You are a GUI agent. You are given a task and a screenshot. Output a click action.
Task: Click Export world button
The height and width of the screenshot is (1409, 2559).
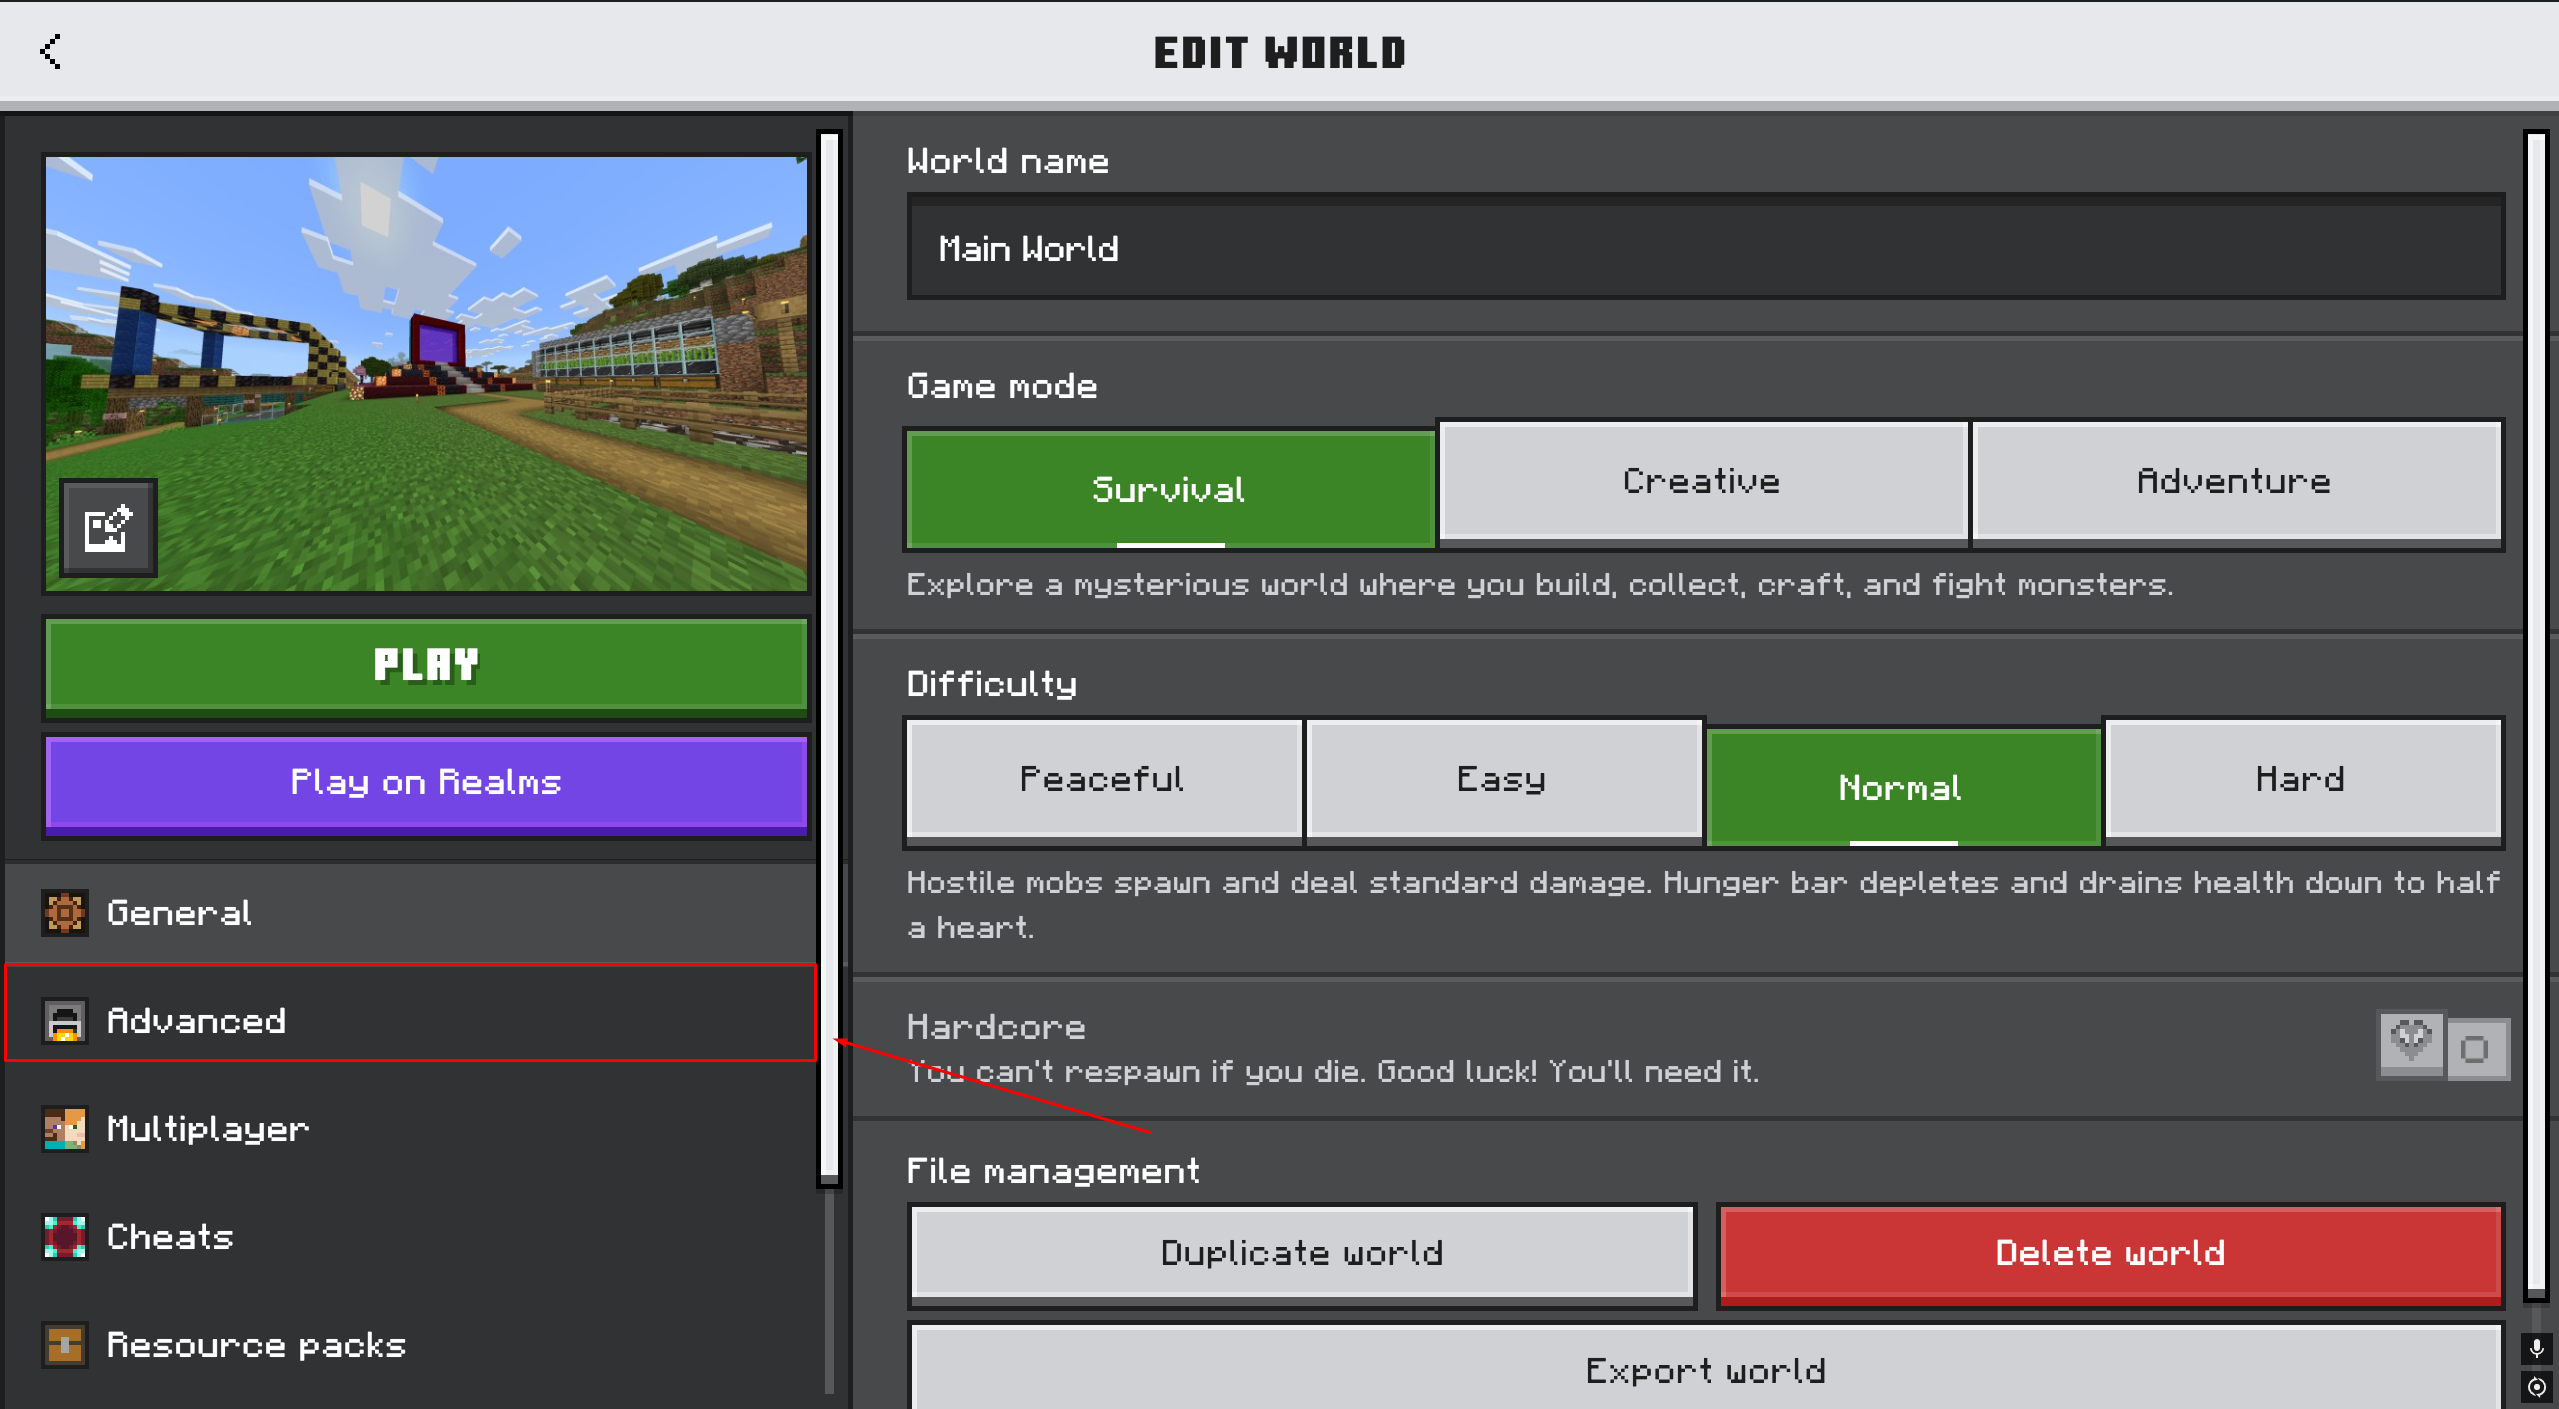pos(1706,1368)
